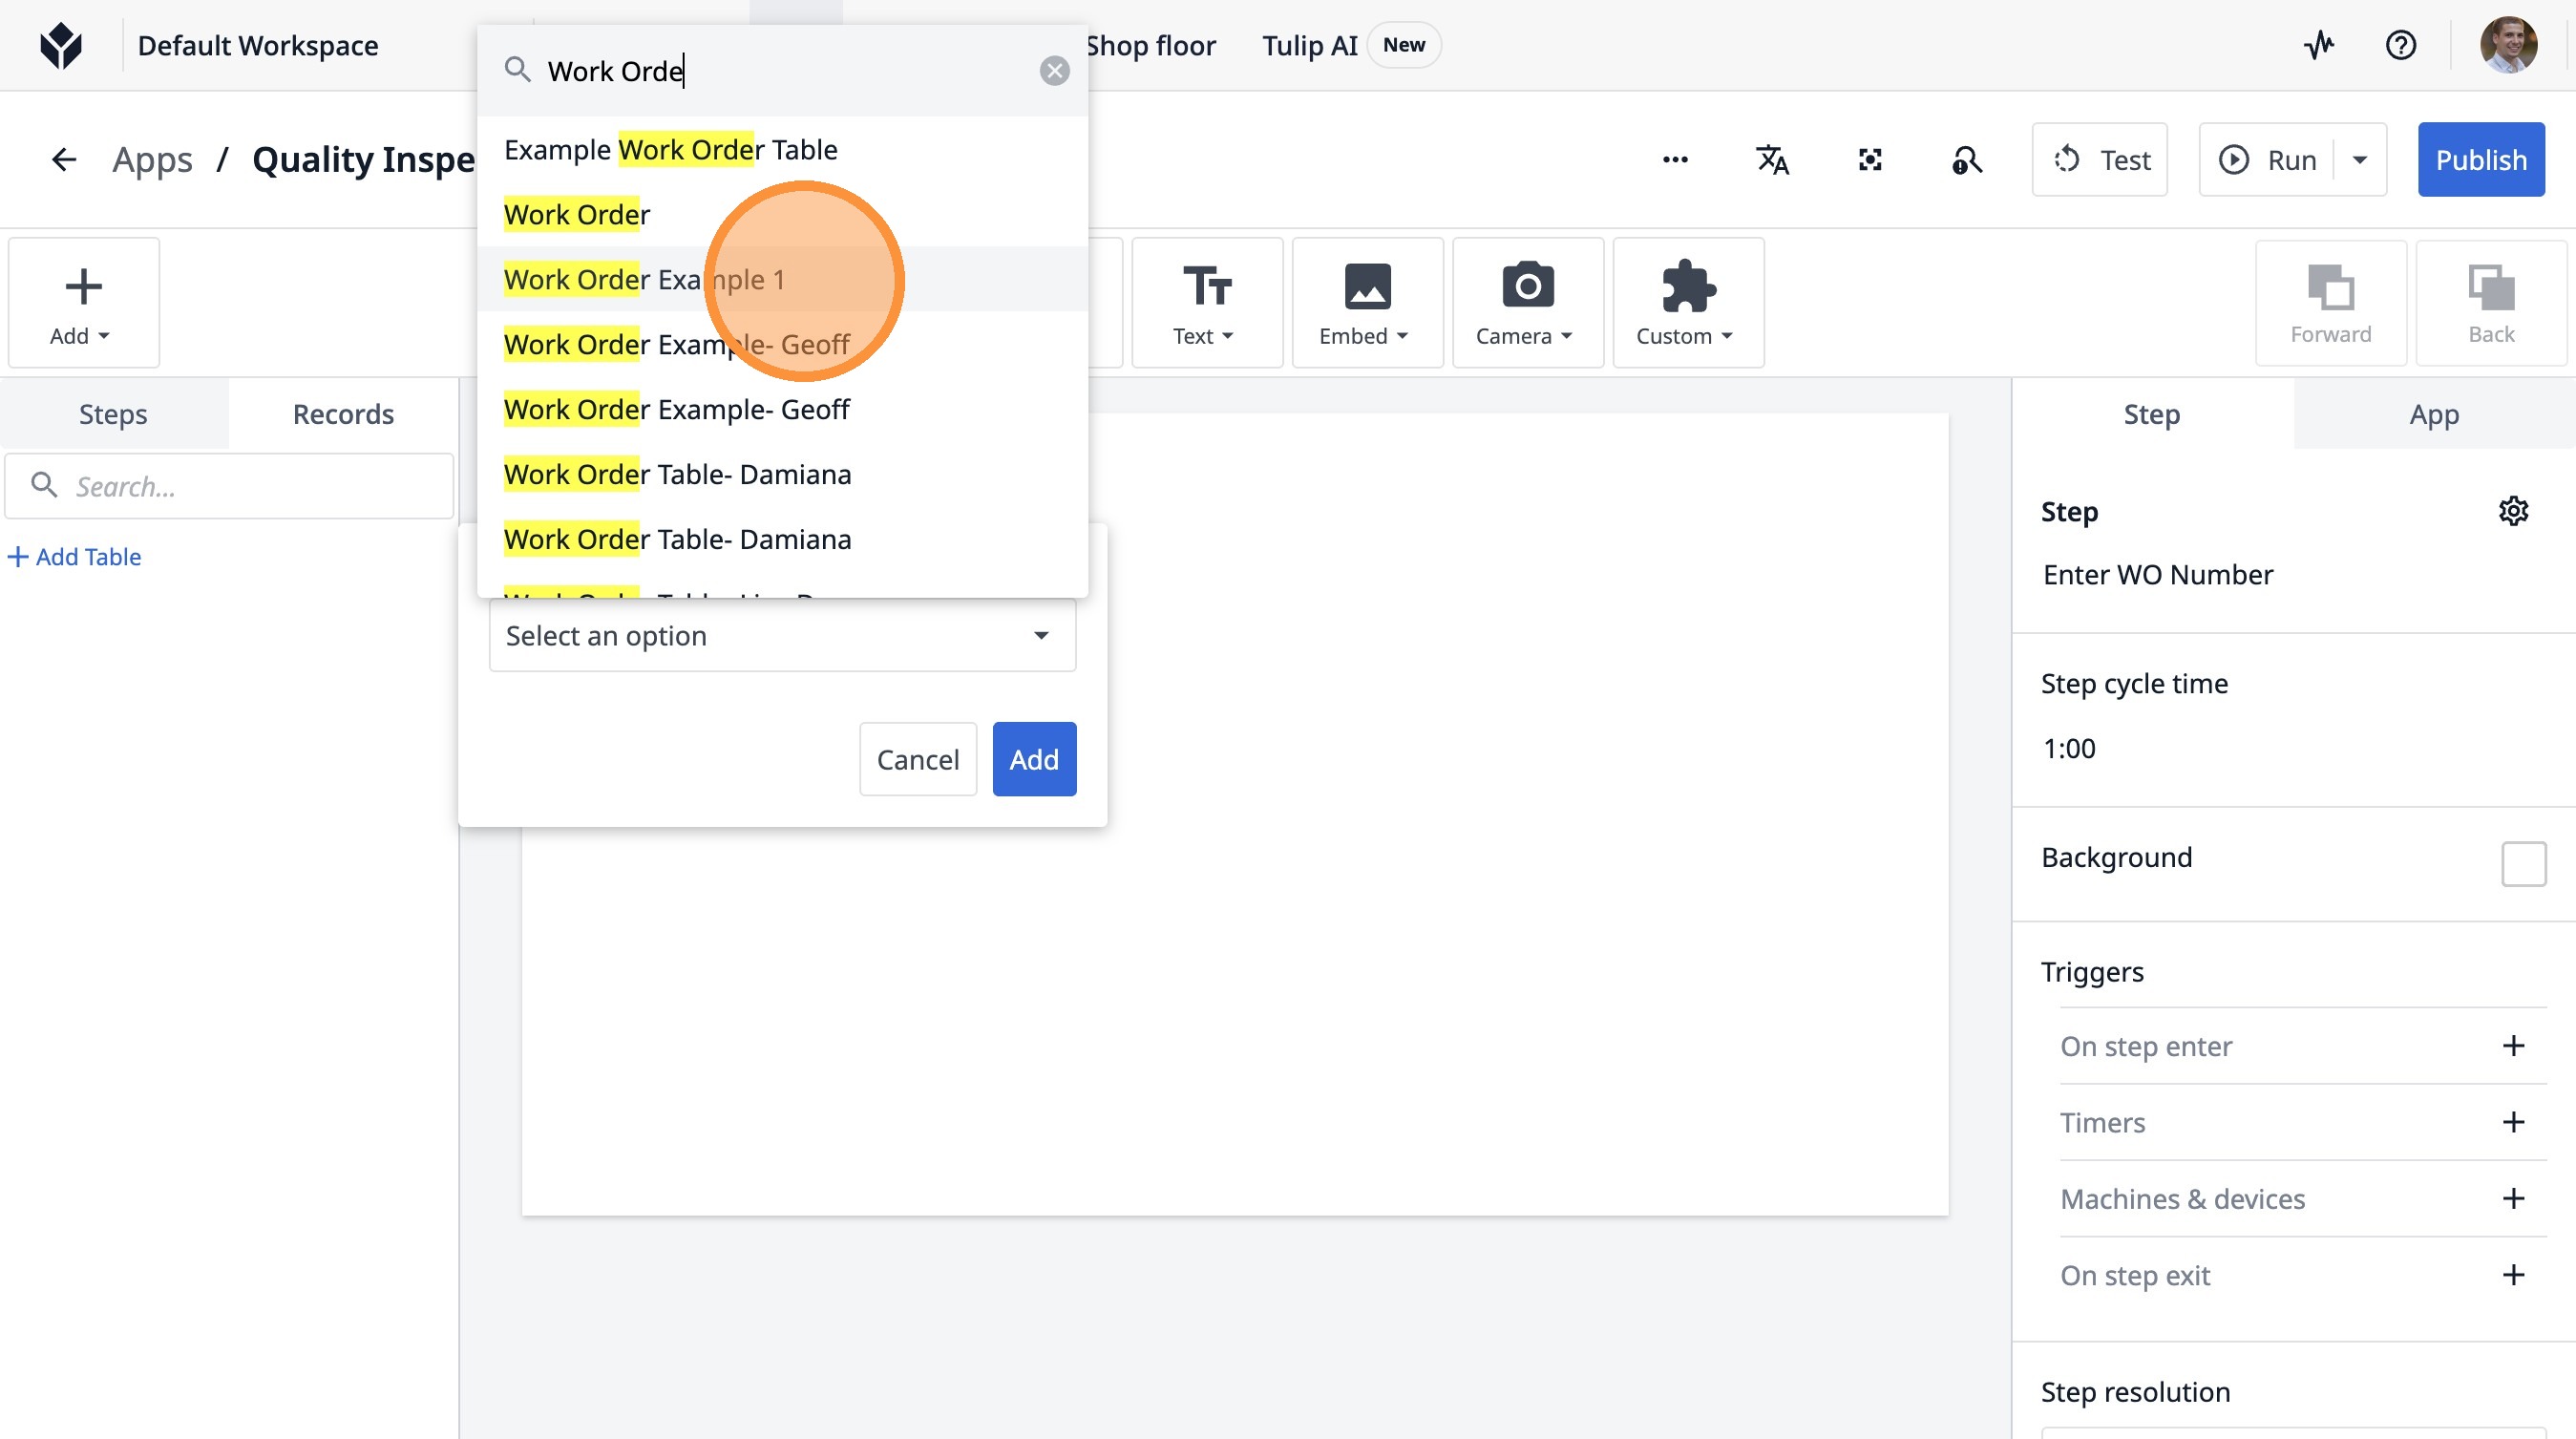Screen dimensions: 2576x1439
Task: Open the Custom widget dropdown
Action: point(1687,303)
